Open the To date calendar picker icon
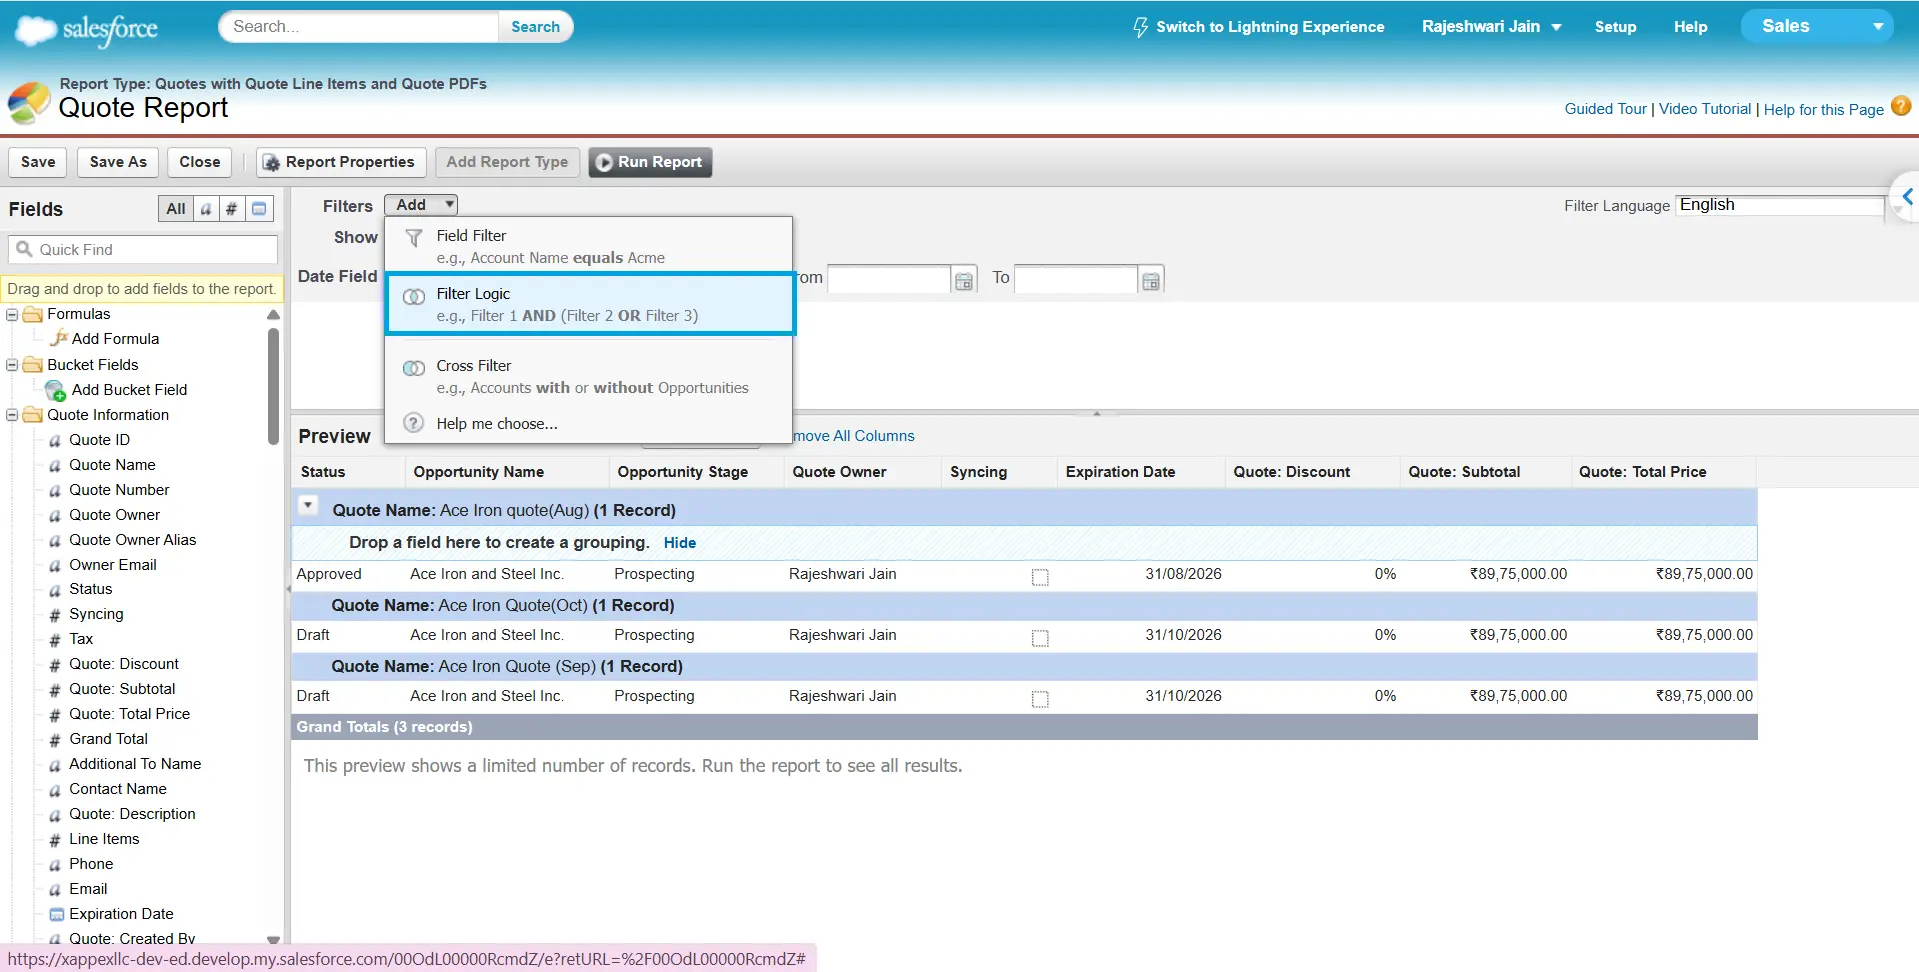 (x=1151, y=281)
